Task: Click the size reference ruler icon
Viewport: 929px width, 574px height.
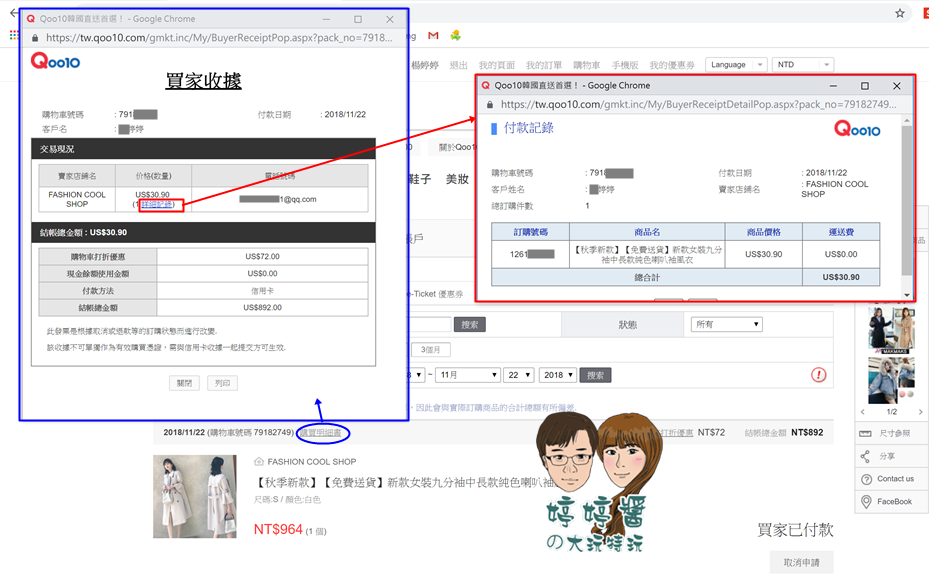Action: pos(865,434)
